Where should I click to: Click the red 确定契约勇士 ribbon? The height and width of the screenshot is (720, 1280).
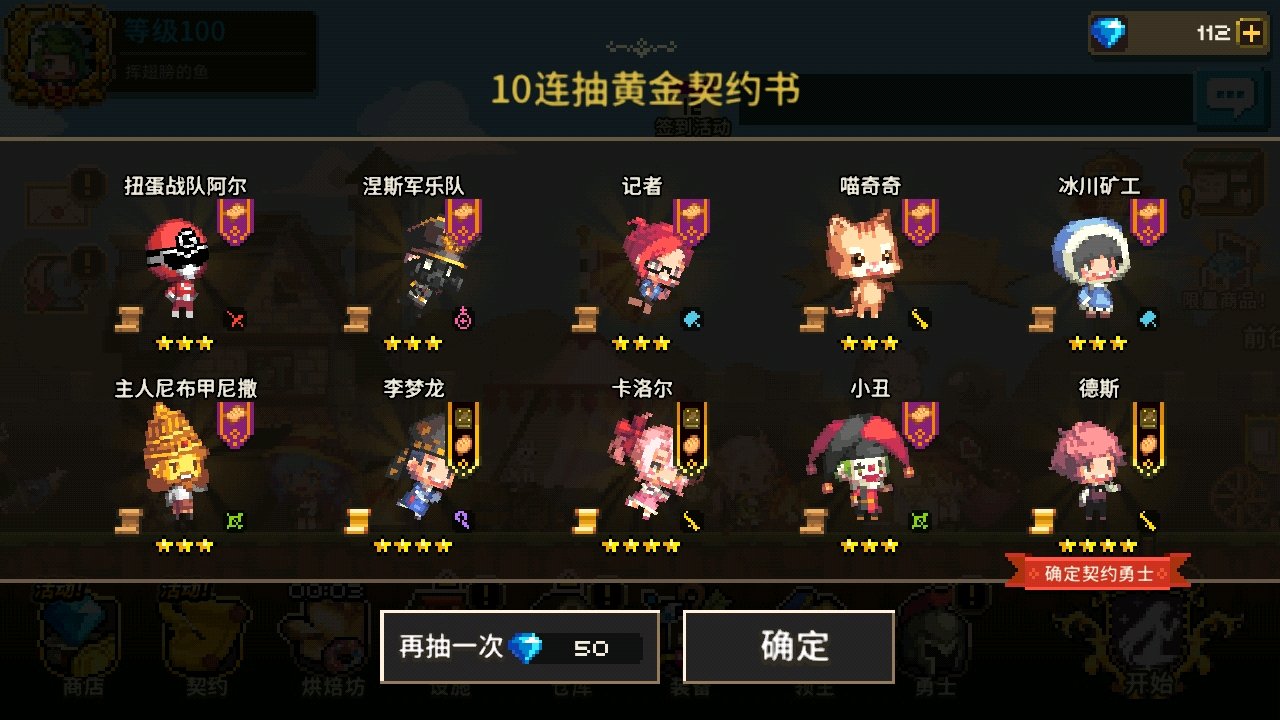point(1098,574)
